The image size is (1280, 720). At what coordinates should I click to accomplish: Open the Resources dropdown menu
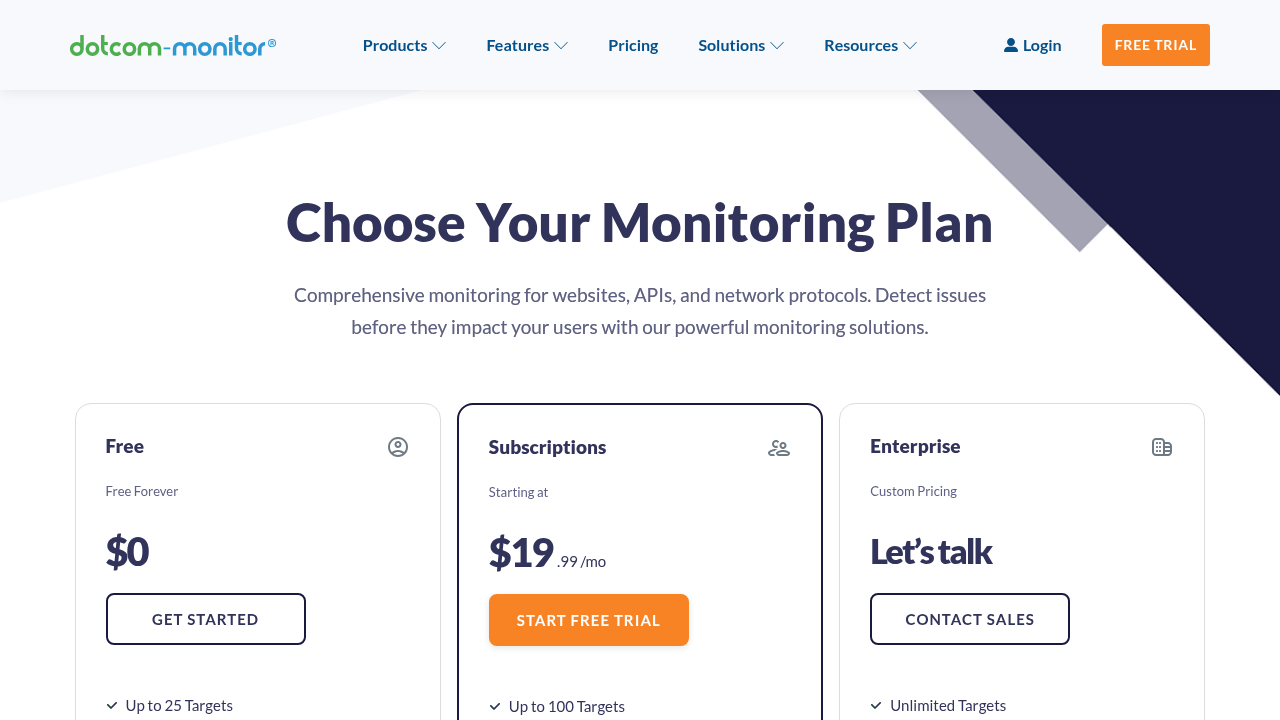point(870,45)
